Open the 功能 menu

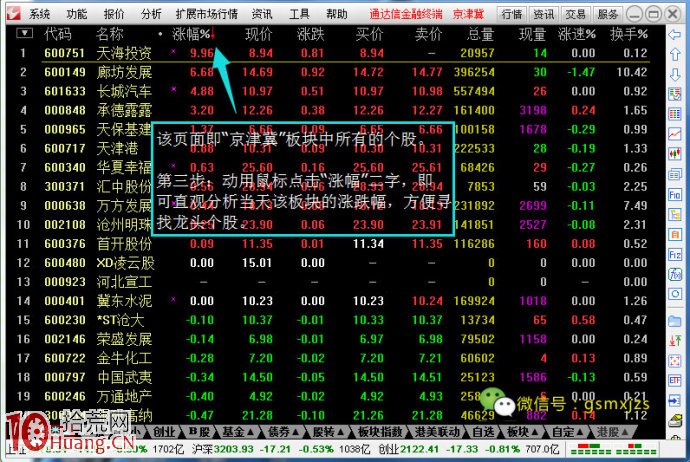(77, 14)
